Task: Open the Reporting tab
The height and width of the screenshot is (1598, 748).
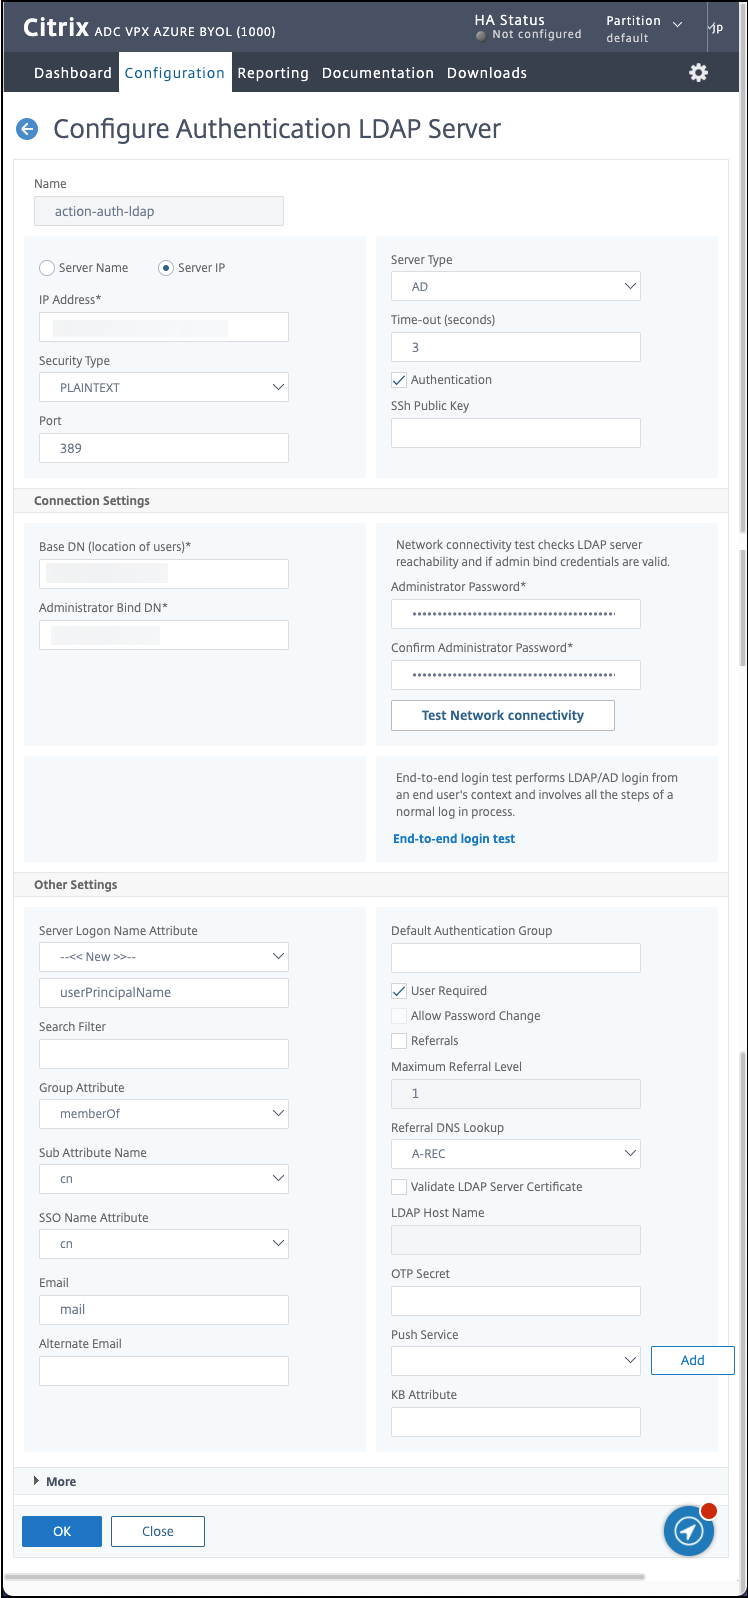Action: [273, 73]
